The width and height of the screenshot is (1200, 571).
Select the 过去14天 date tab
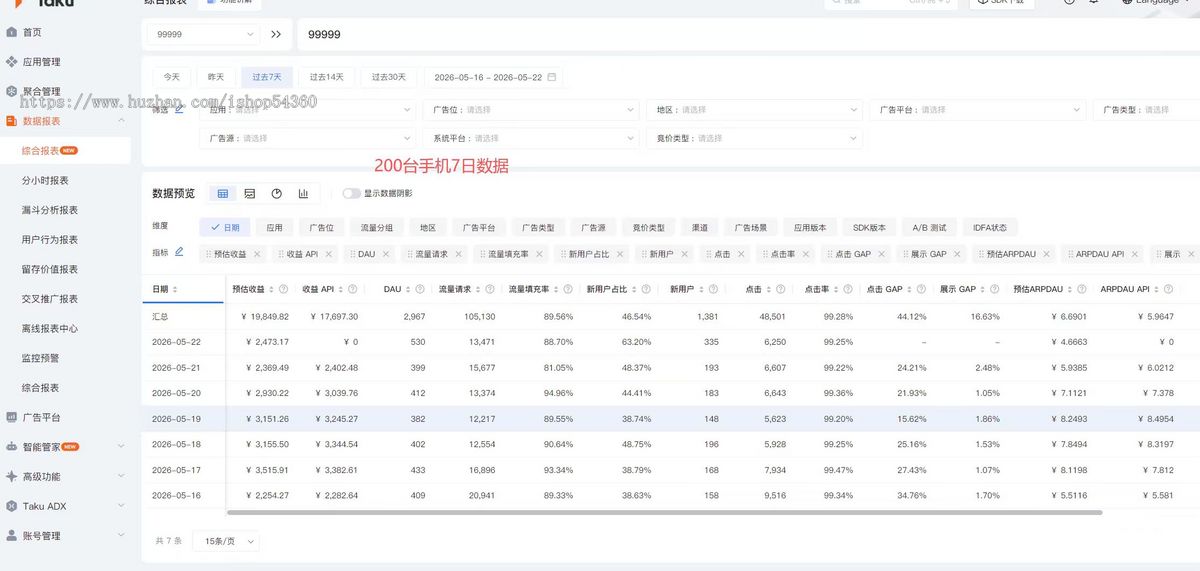point(327,76)
